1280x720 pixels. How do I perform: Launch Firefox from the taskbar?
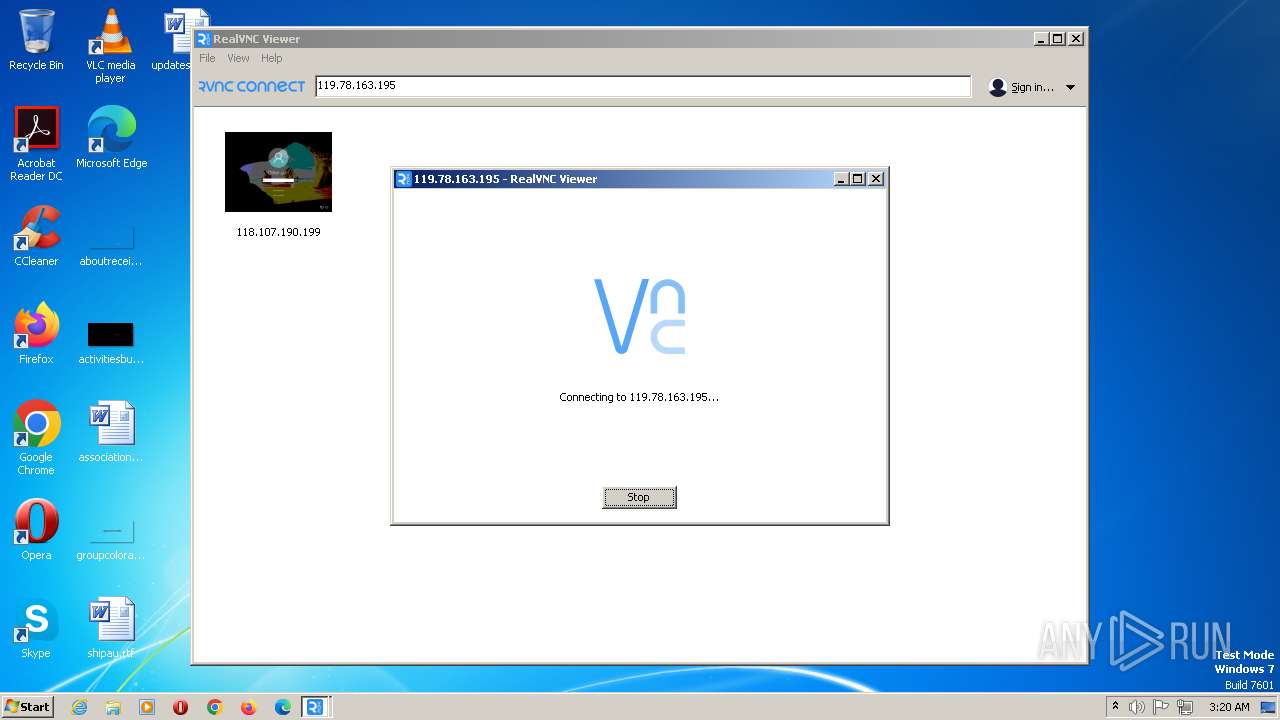[x=248, y=707]
